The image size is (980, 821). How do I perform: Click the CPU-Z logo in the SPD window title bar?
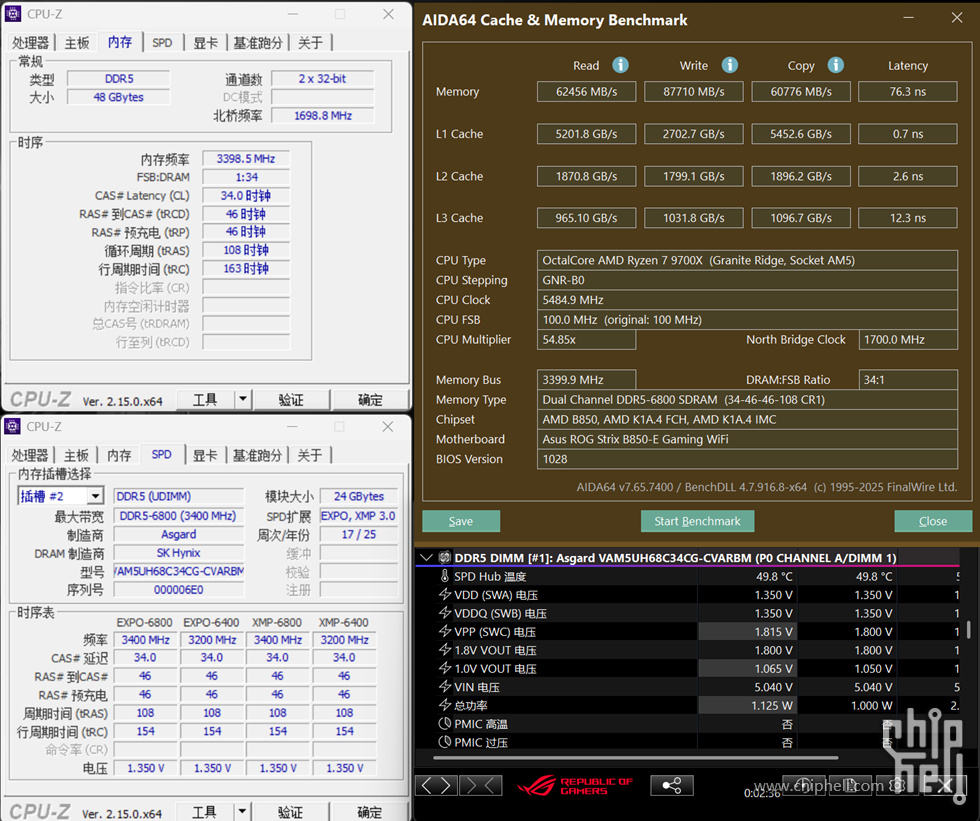point(12,426)
